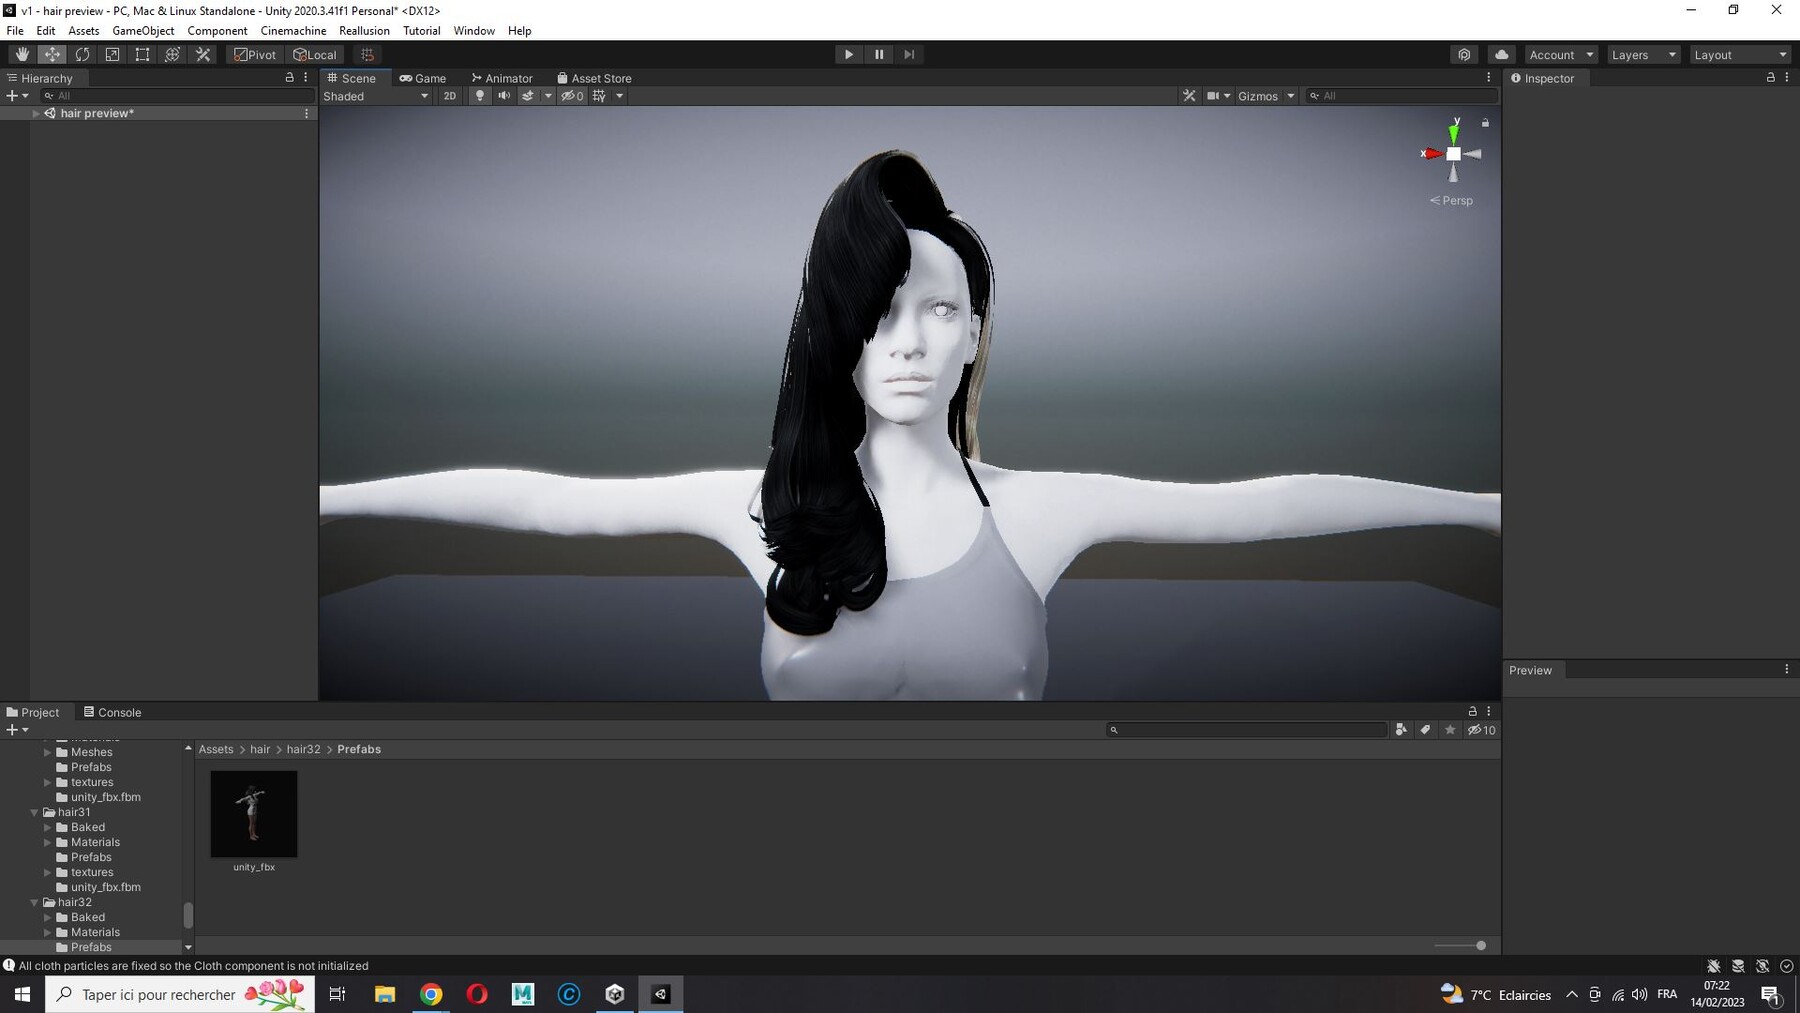1800x1013 pixels.
Task: Click hair32 in the breadcrumb path
Action: click(303, 749)
